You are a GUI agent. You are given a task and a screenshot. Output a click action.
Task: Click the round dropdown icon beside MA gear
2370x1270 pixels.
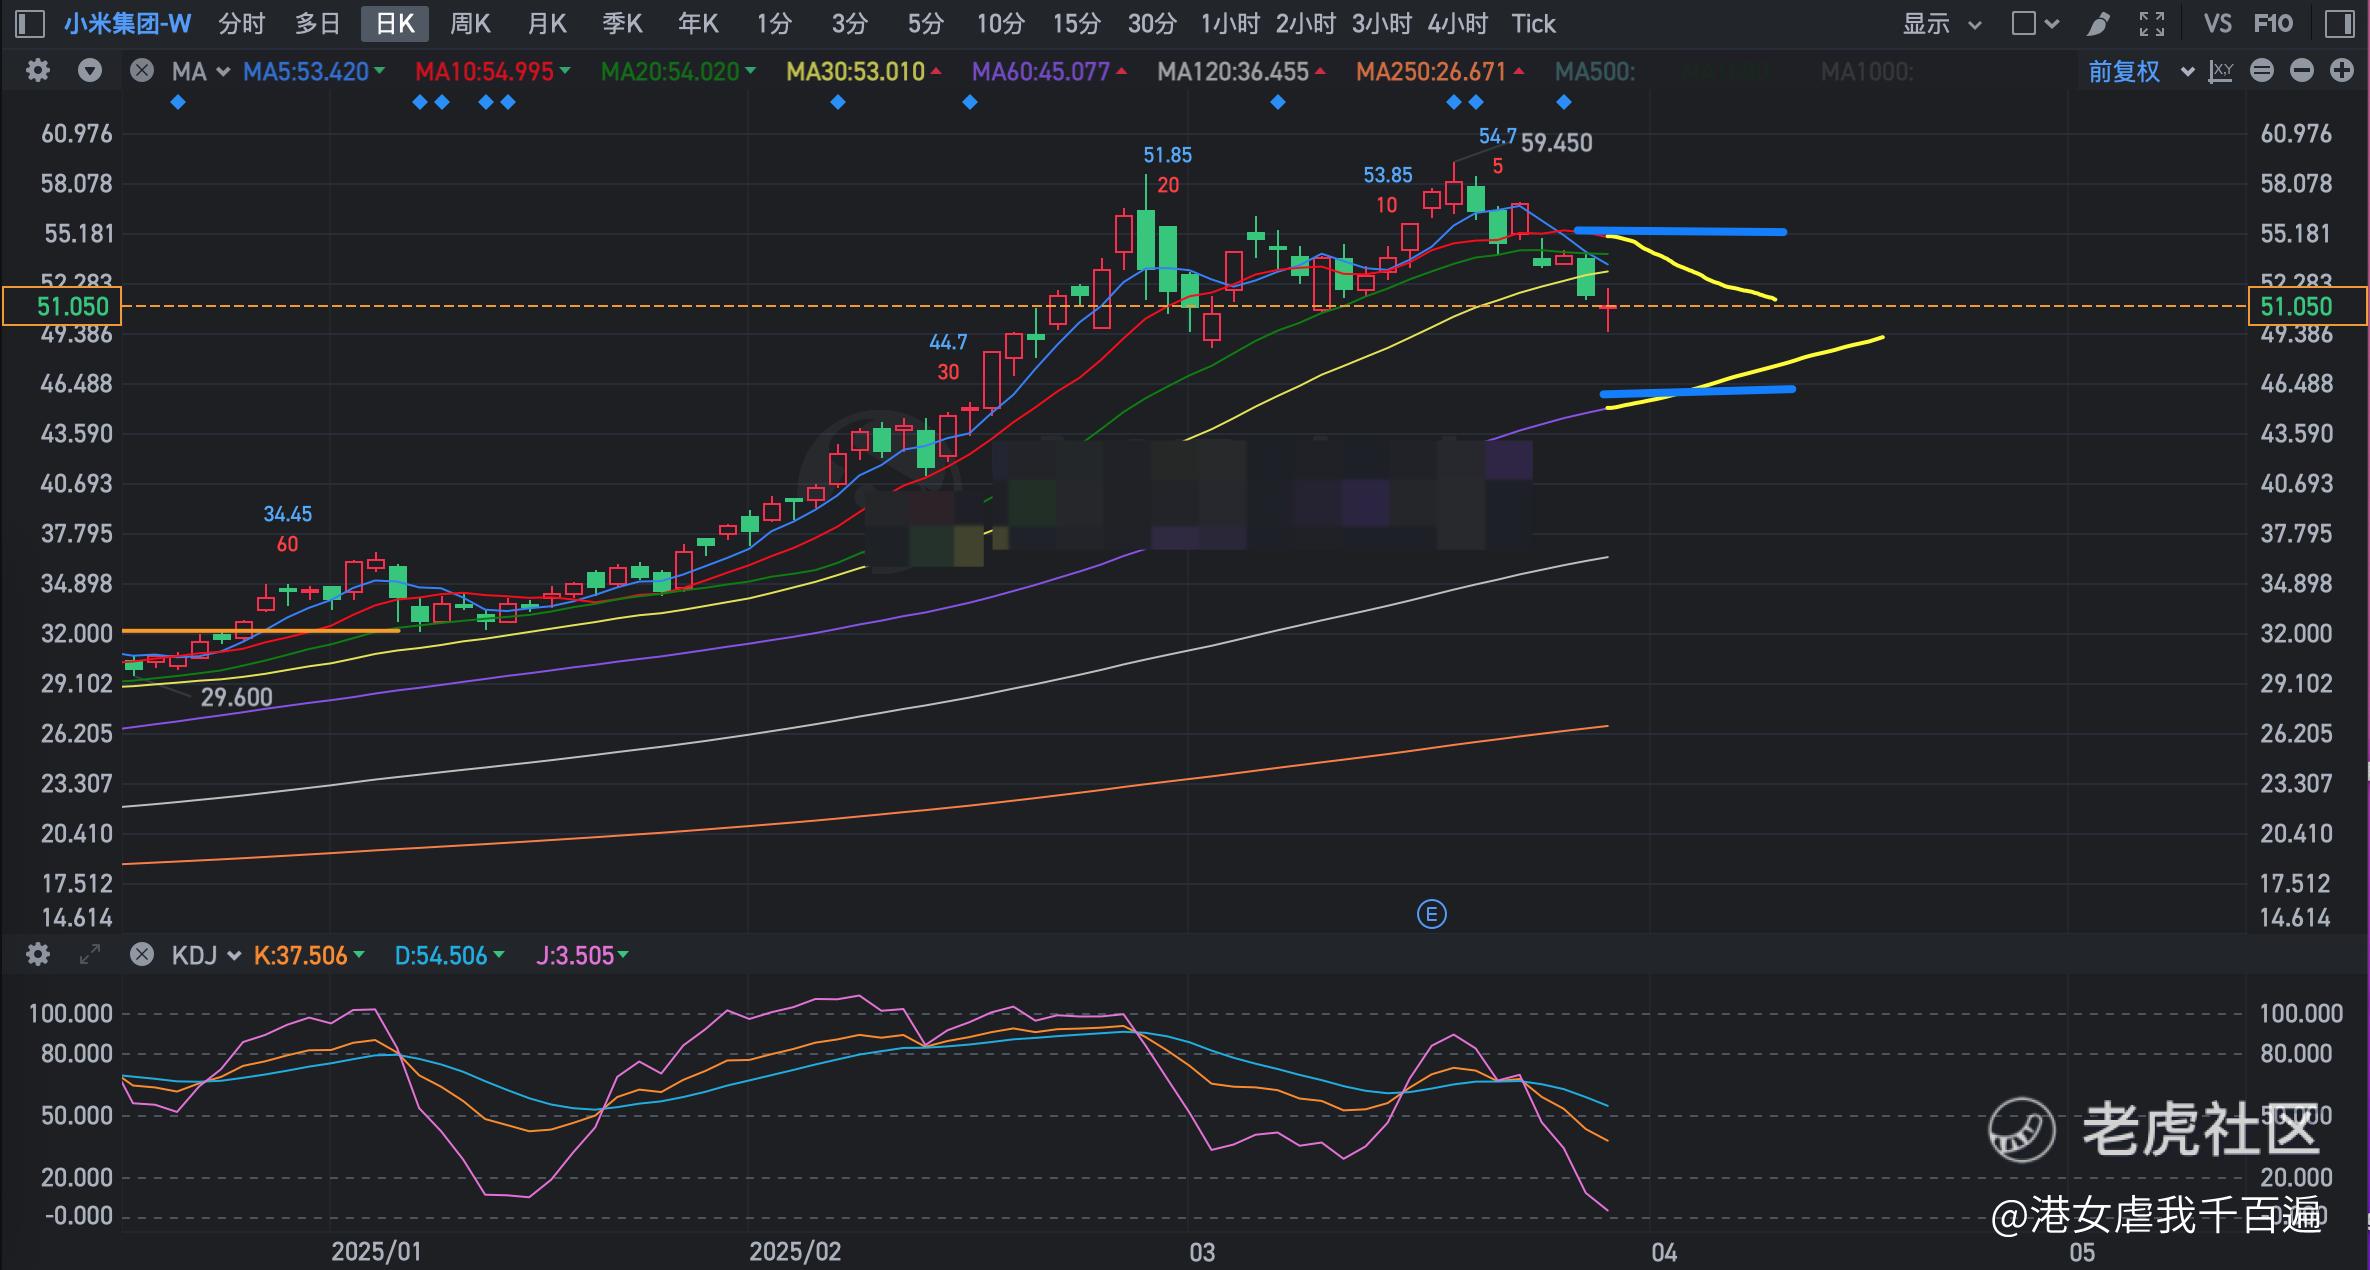pos(90,71)
